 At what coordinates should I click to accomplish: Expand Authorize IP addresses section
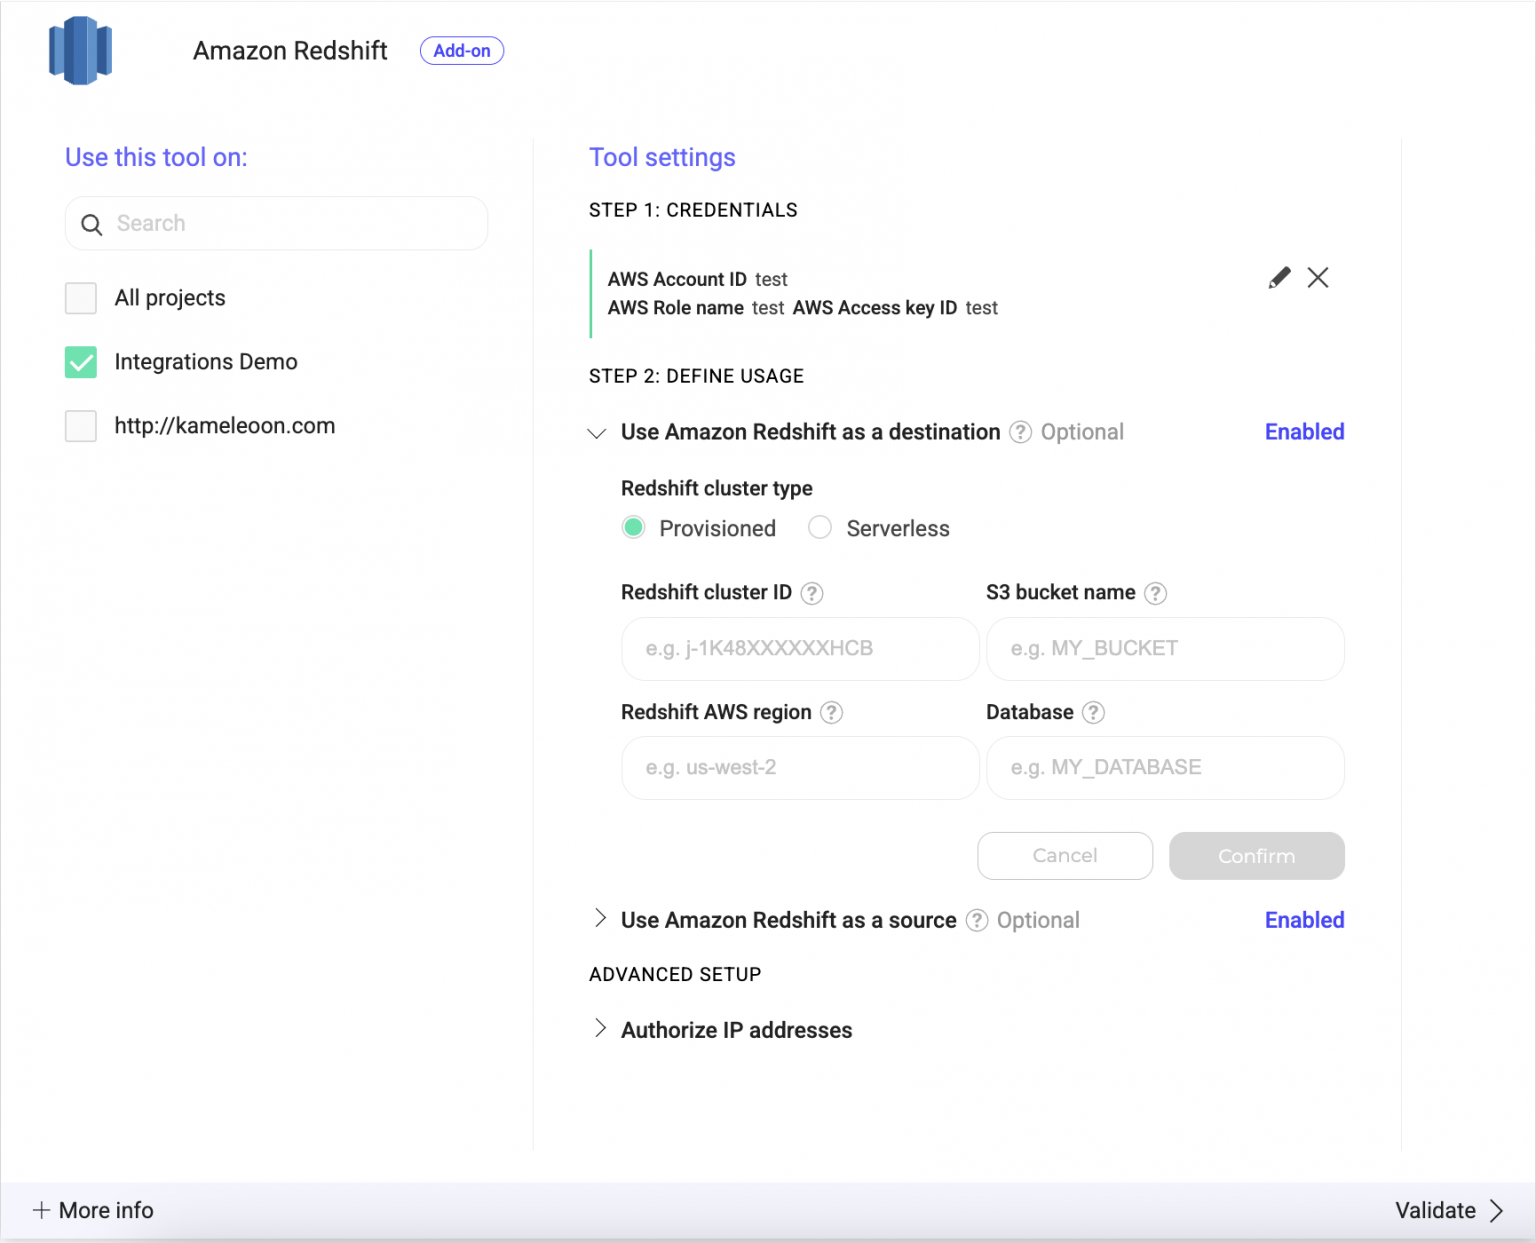pos(600,1029)
